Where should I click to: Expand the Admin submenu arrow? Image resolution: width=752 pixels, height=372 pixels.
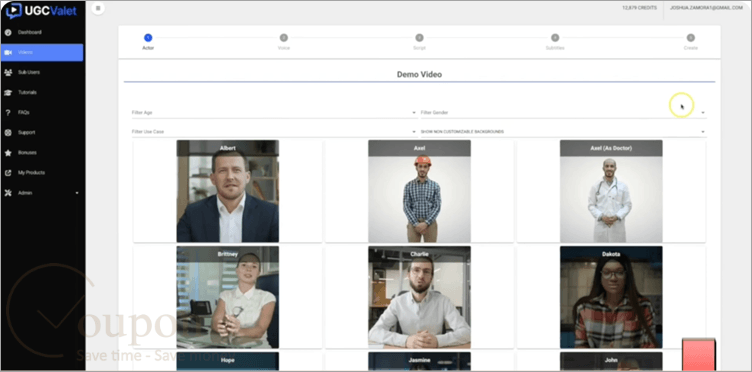point(77,193)
